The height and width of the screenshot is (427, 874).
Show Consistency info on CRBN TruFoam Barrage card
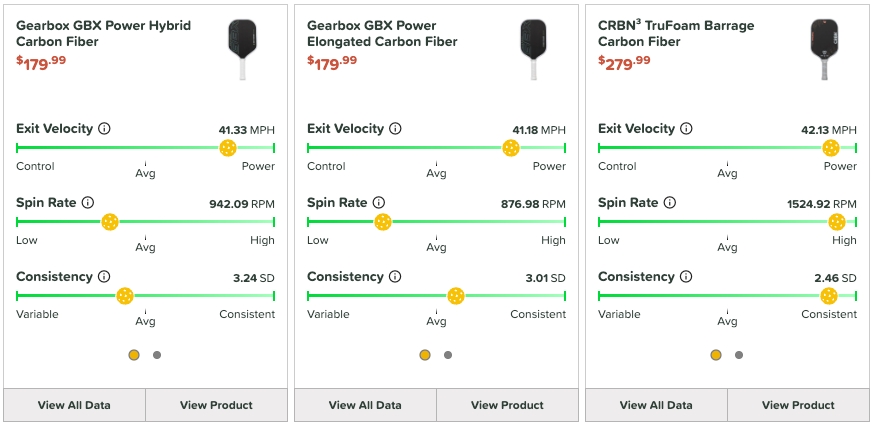(x=686, y=277)
